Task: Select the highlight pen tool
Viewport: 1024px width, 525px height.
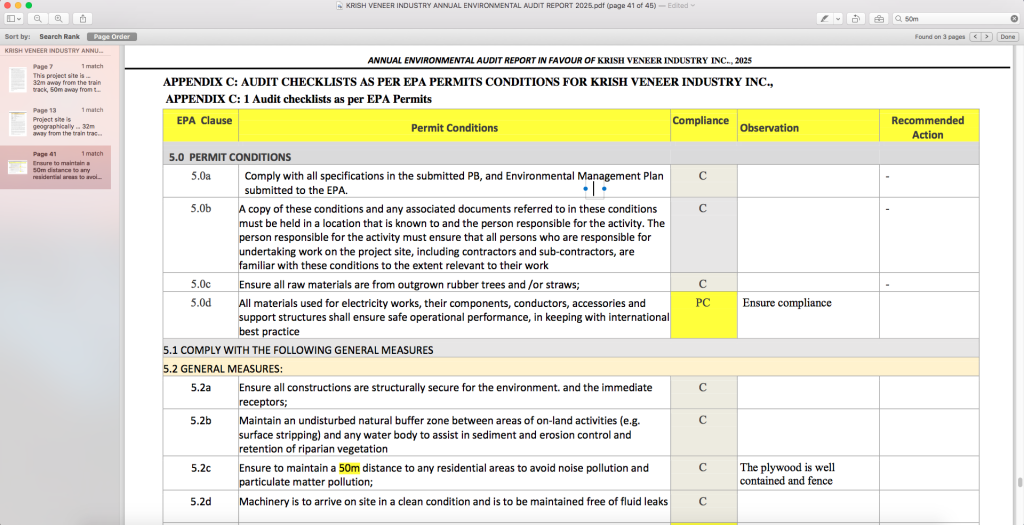Action: coord(824,19)
